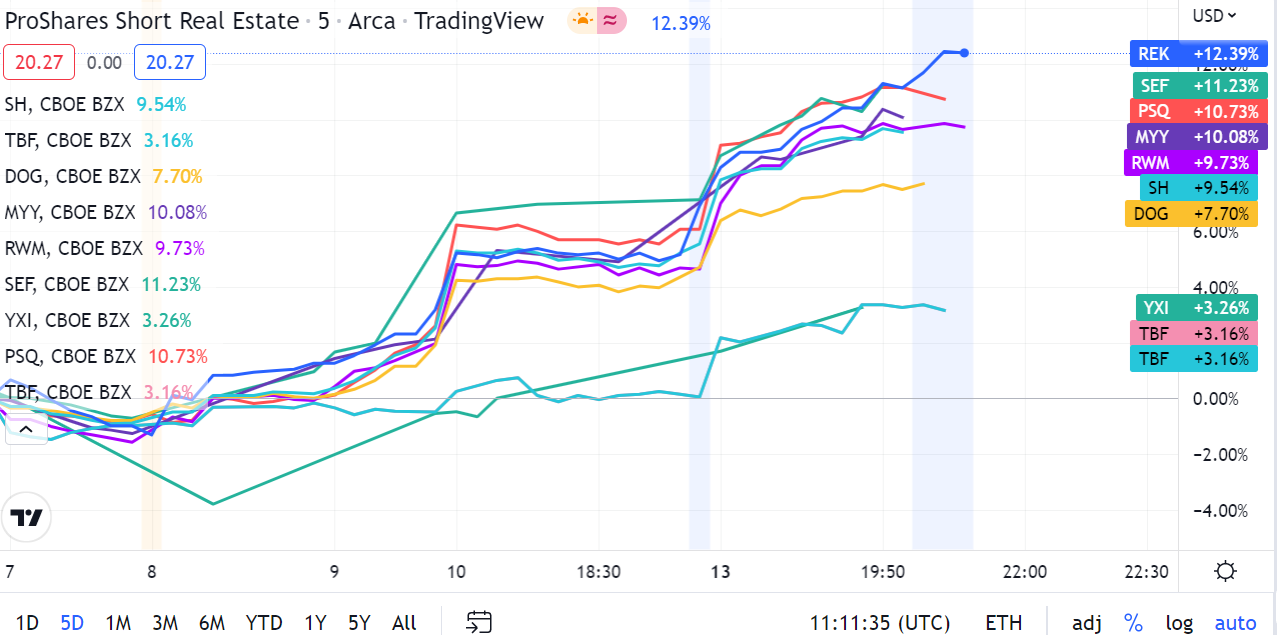The width and height of the screenshot is (1277, 635).
Task: Click the red 20.27 sell price button
Action: (40, 63)
